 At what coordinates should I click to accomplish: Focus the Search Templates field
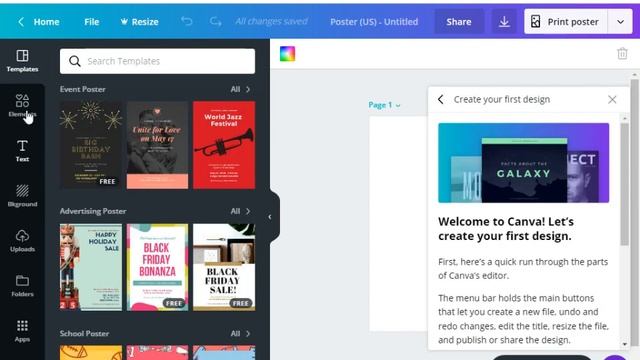click(158, 61)
